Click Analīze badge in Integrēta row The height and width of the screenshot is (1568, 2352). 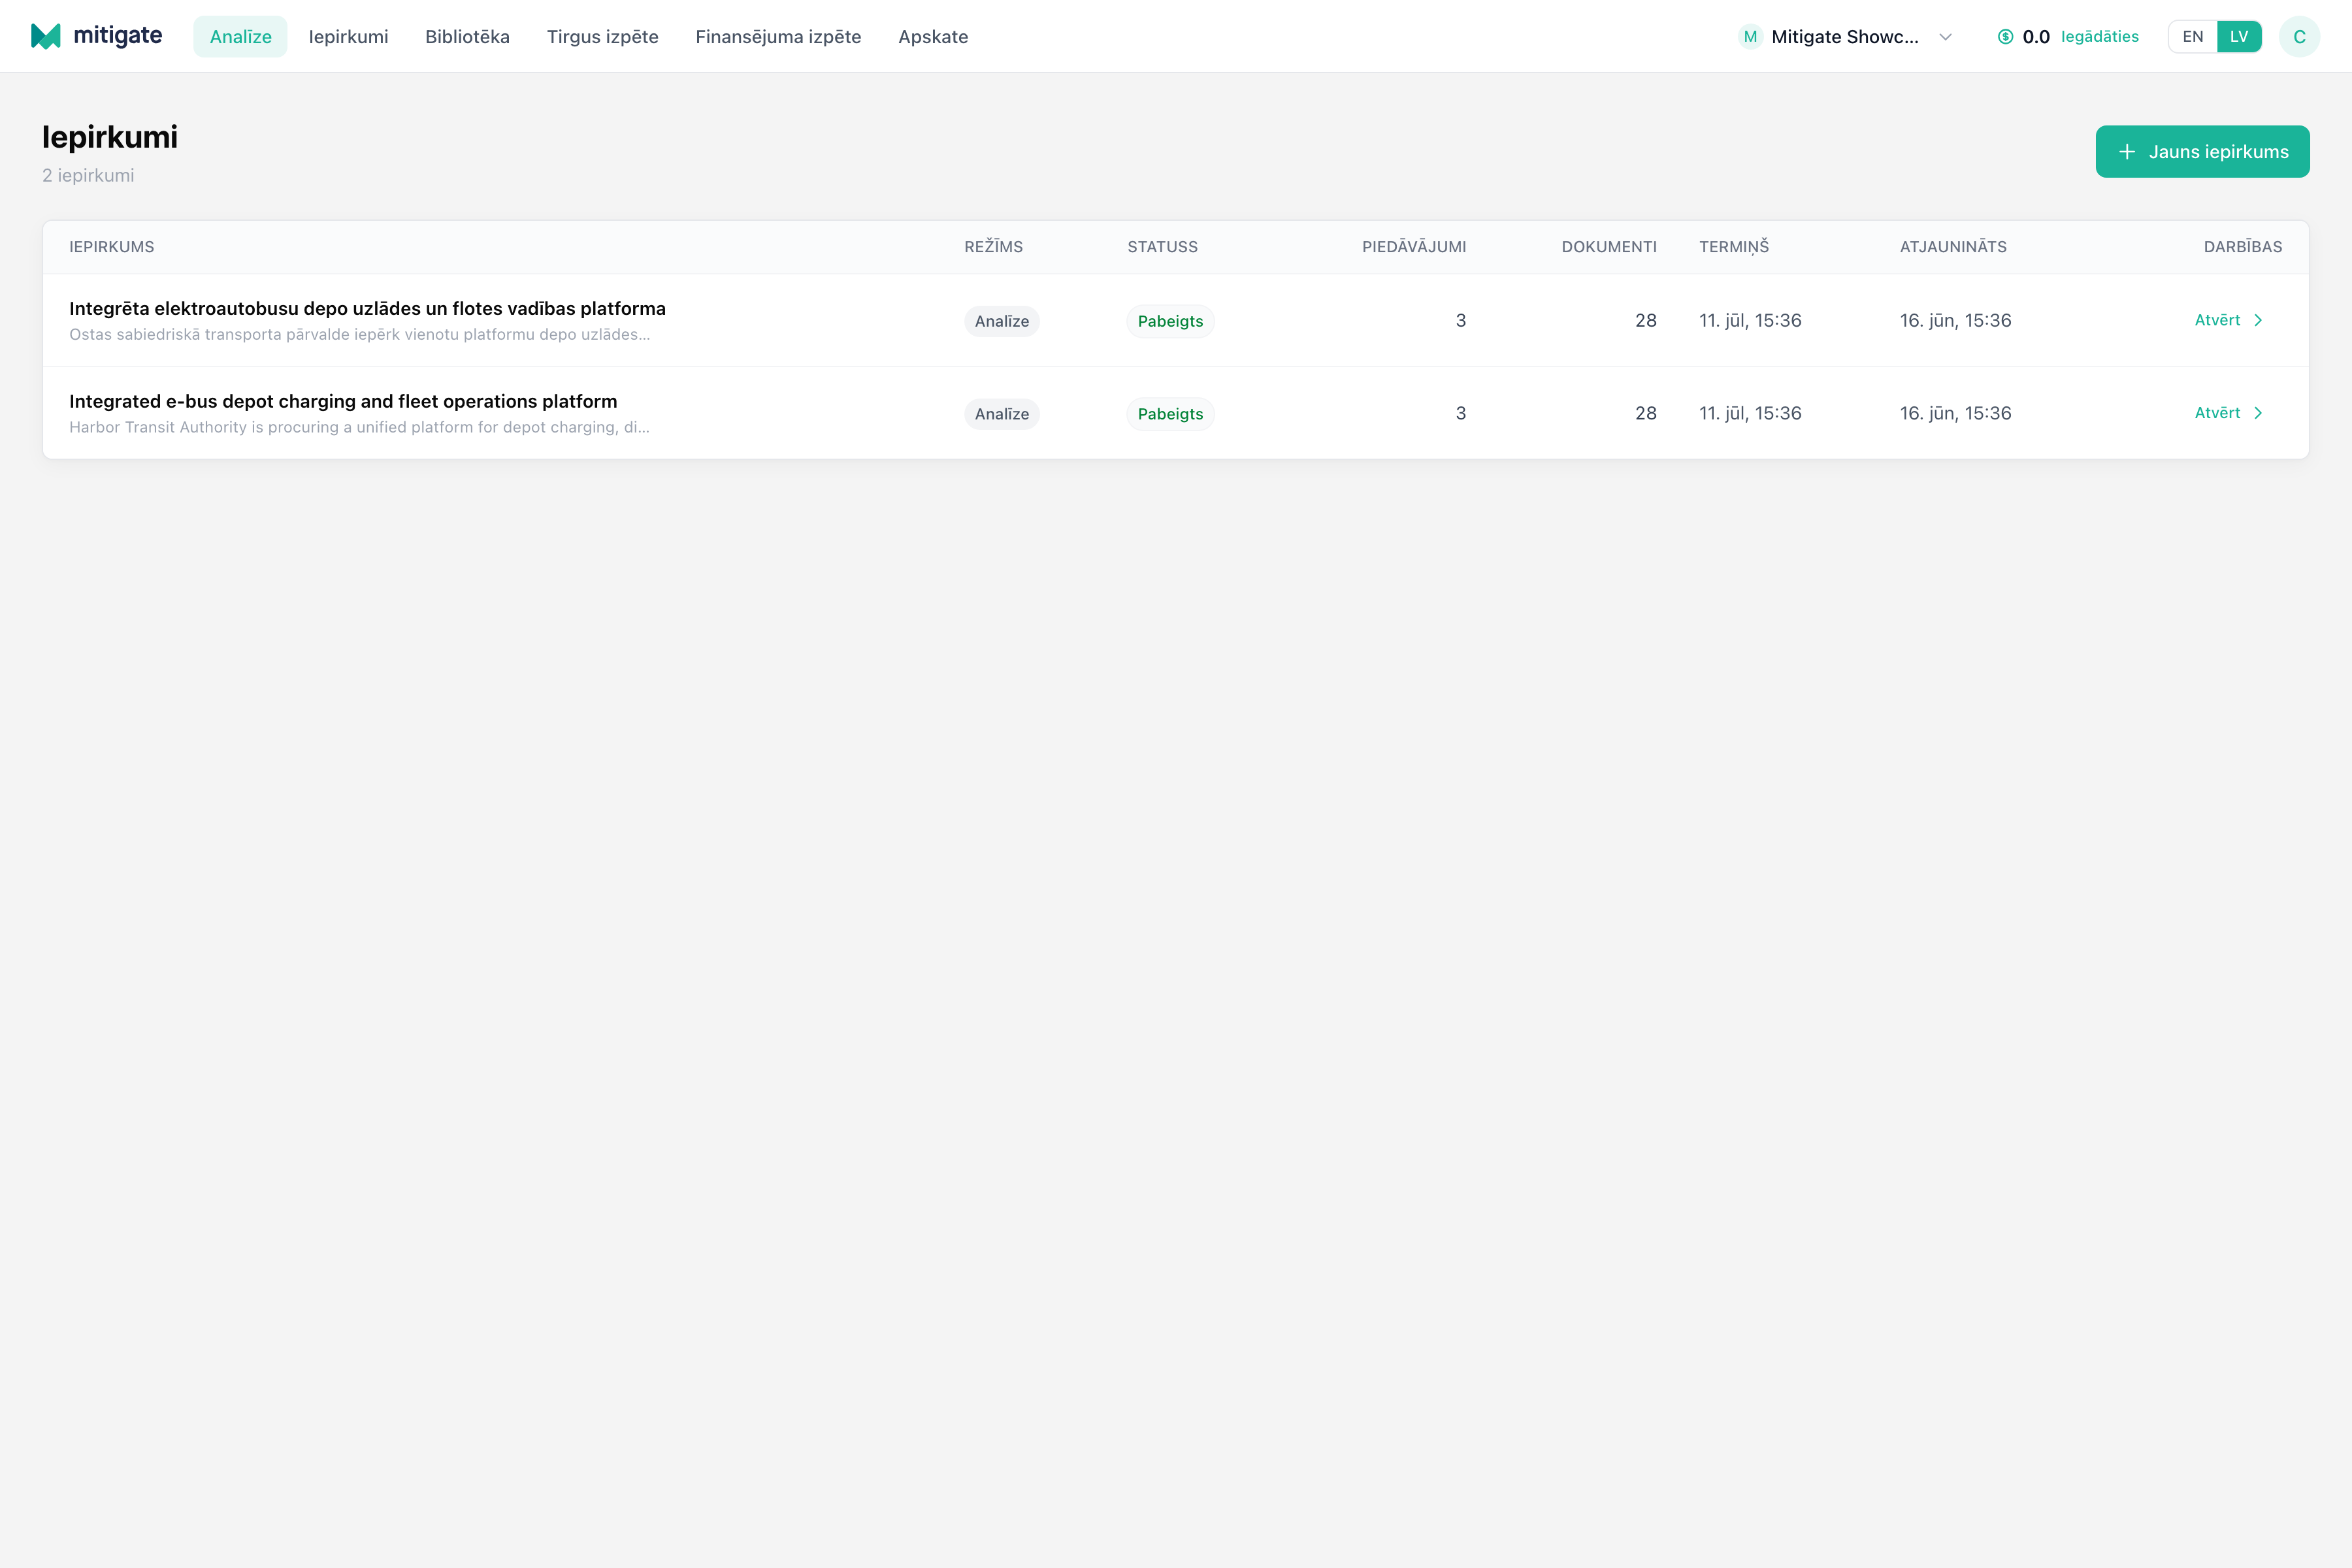click(x=1001, y=321)
